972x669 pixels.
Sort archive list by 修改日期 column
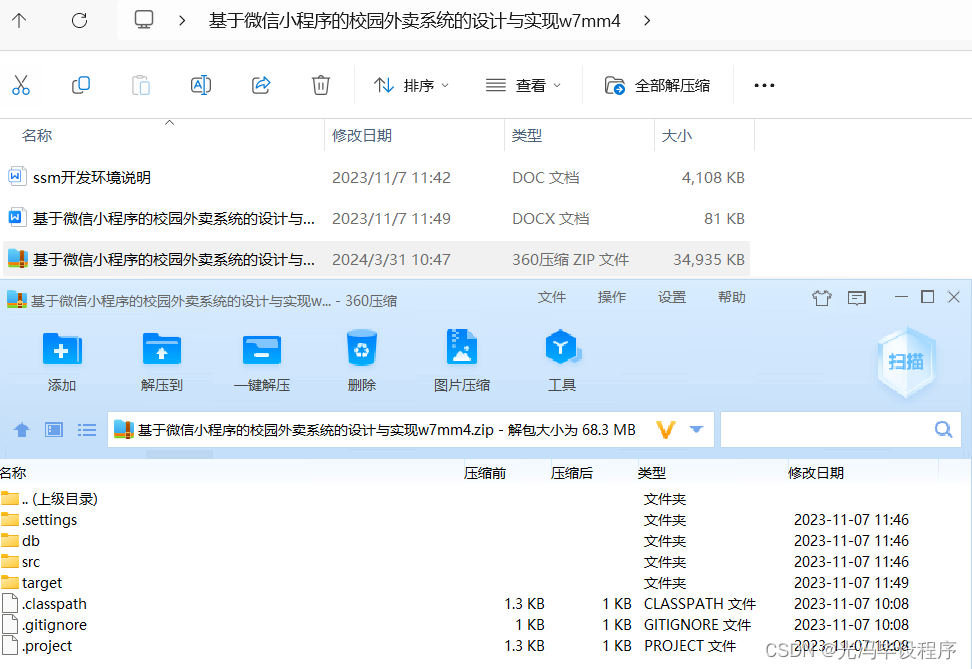(x=816, y=473)
